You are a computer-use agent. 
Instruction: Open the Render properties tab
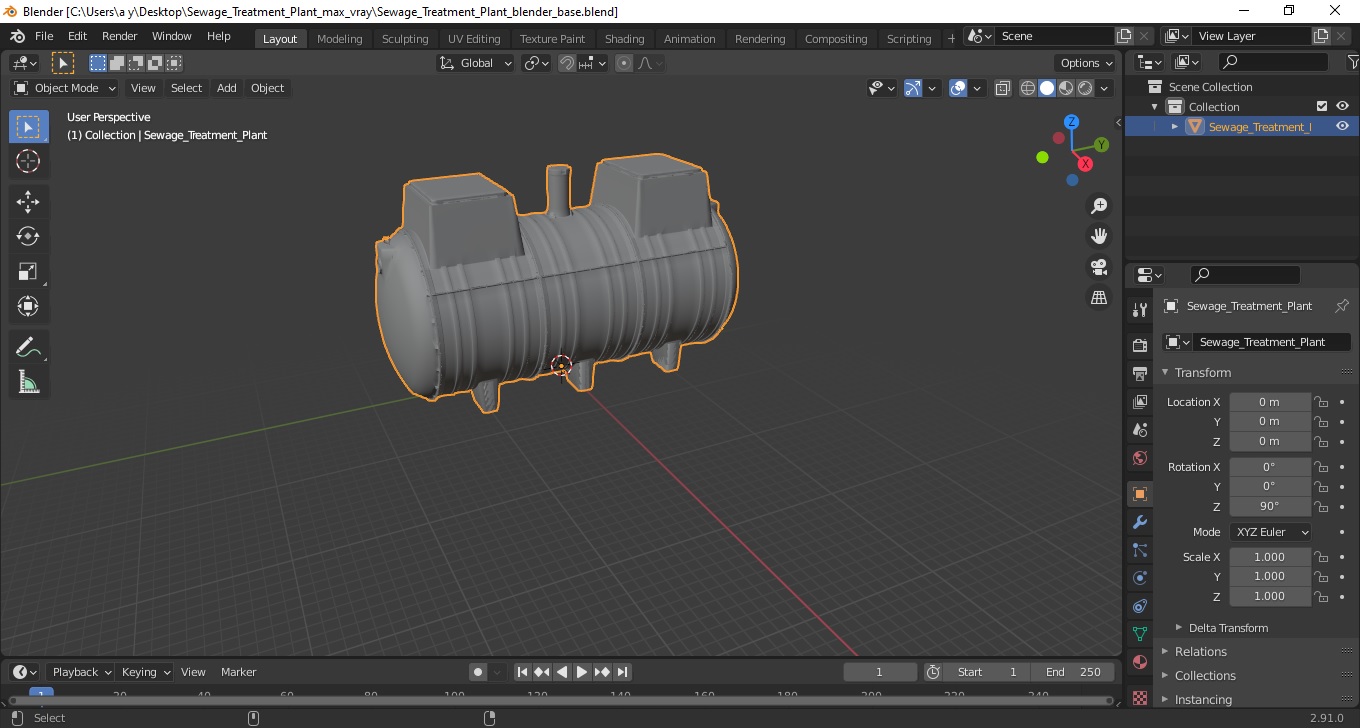1139,345
